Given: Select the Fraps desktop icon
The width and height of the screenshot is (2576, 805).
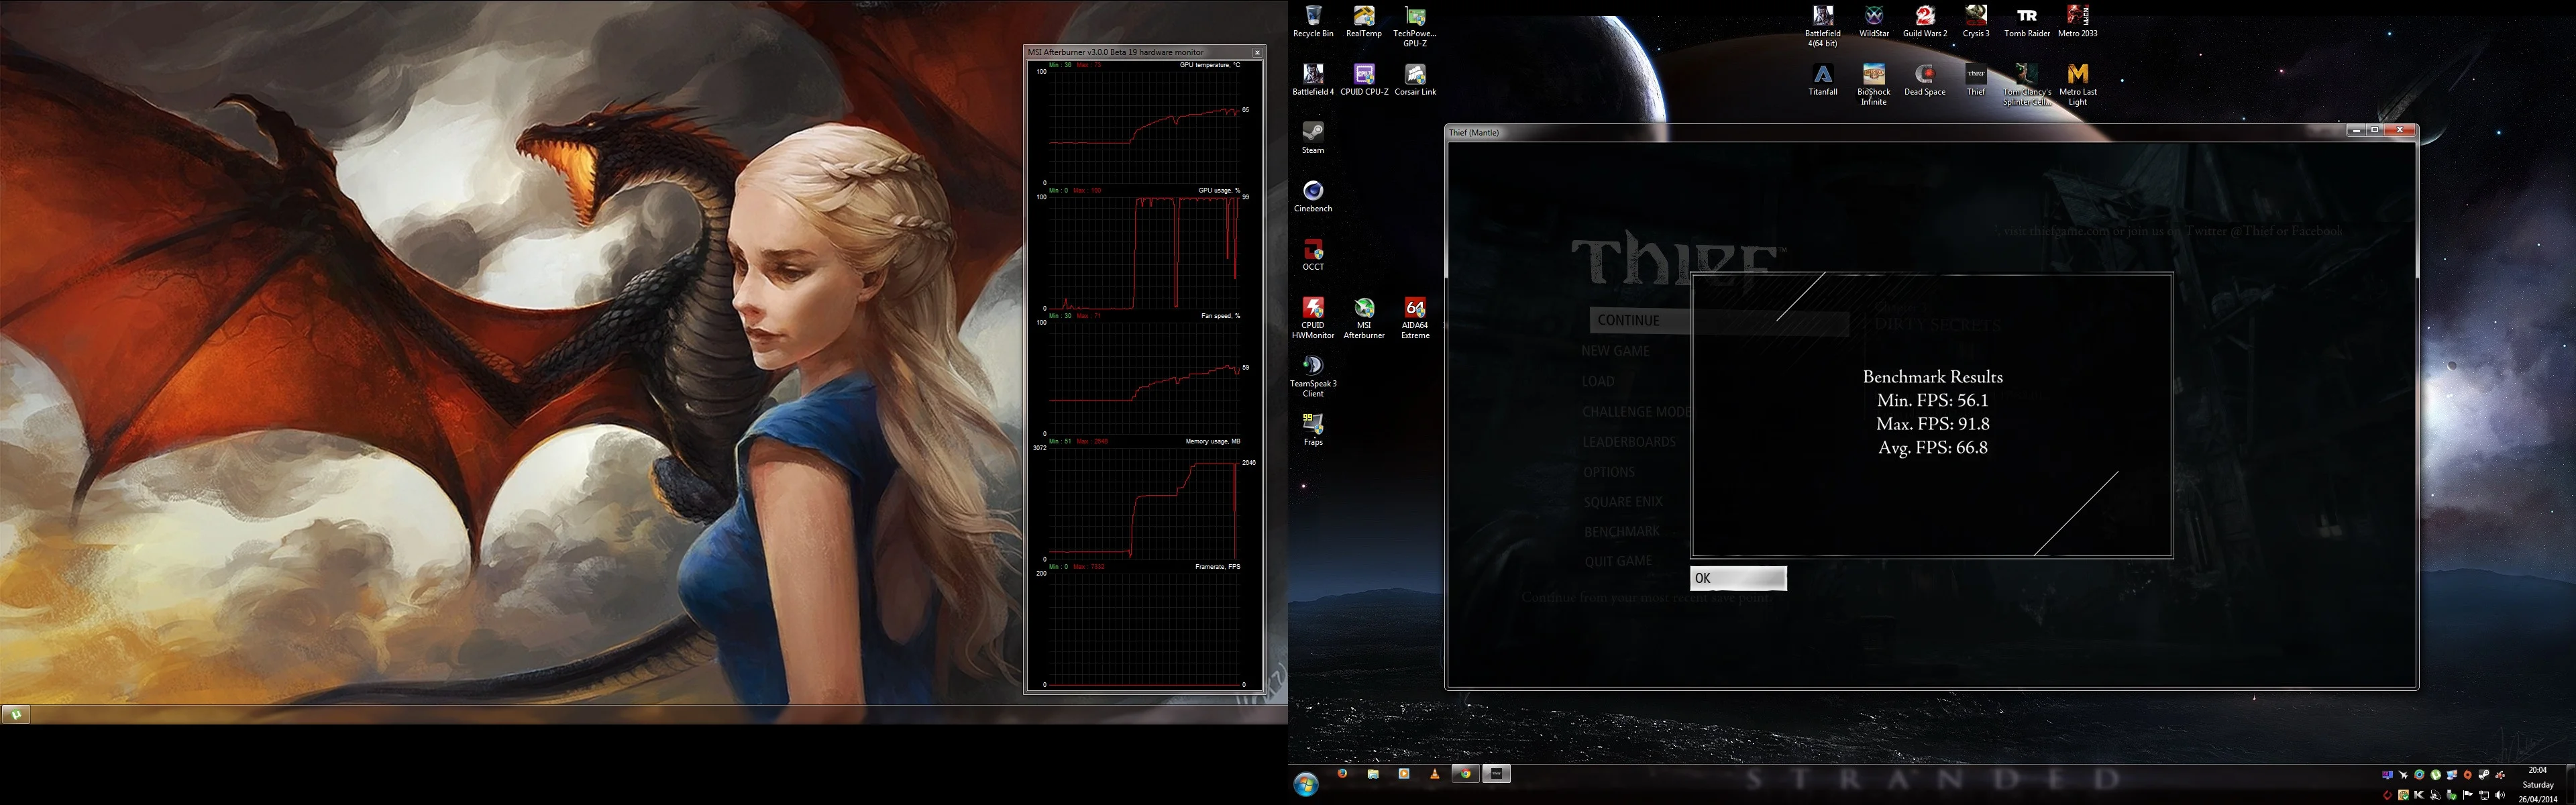Looking at the screenshot, I should [1313, 430].
